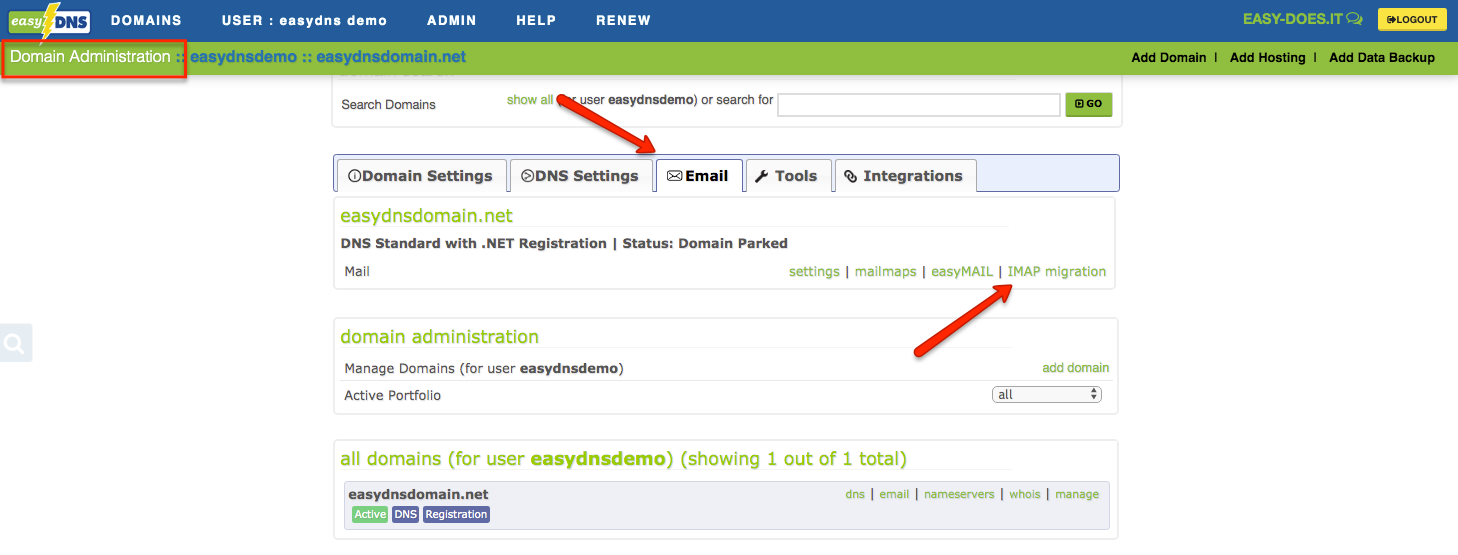Viewport: 1458px width, 555px height.
Task: Click the yellow LOGOUT button
Action: [1412, 19]
